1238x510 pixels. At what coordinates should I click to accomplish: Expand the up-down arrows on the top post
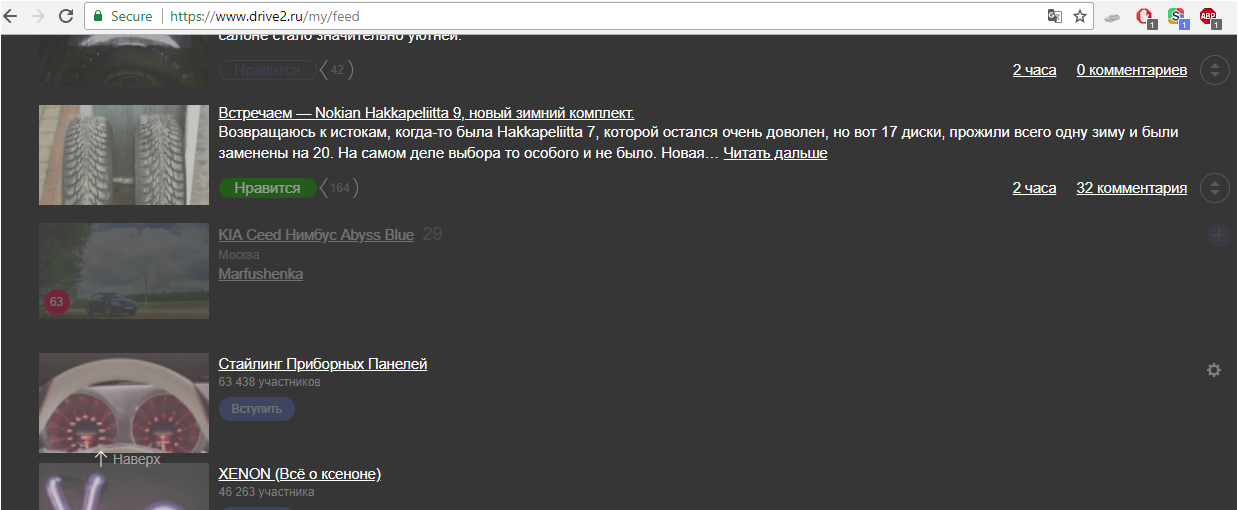point(1214,70)
